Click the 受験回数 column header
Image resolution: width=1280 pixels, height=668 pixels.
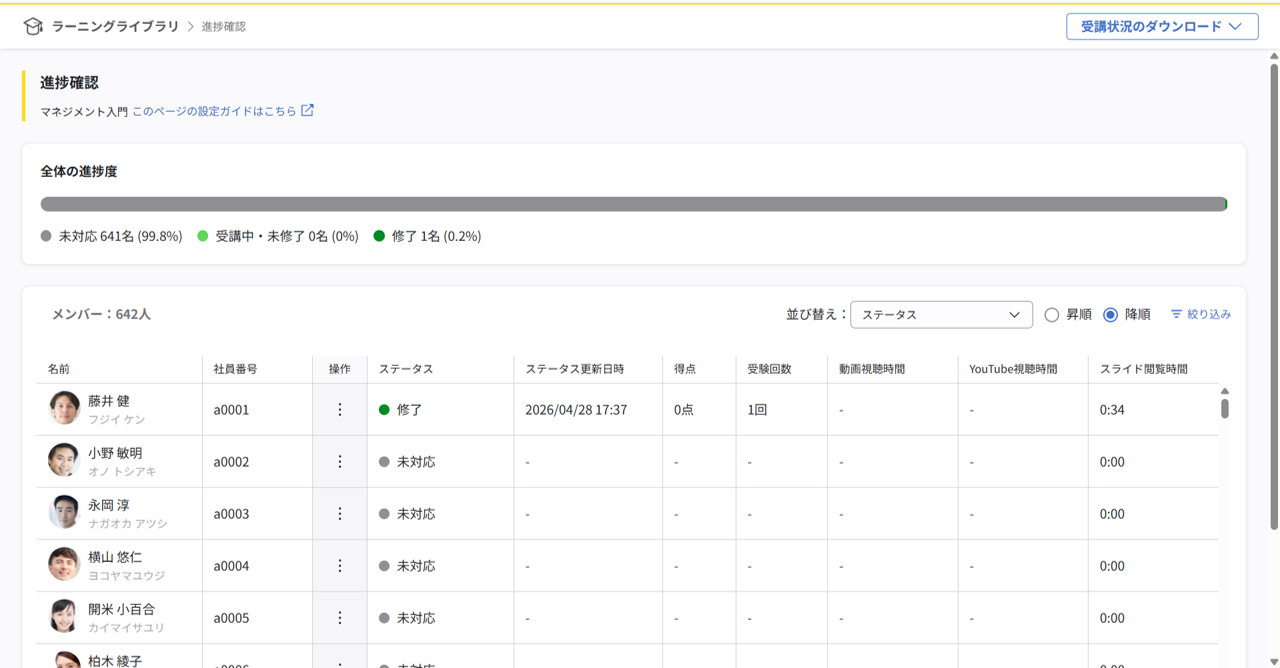pyautogui.click(x=769, y=369)
